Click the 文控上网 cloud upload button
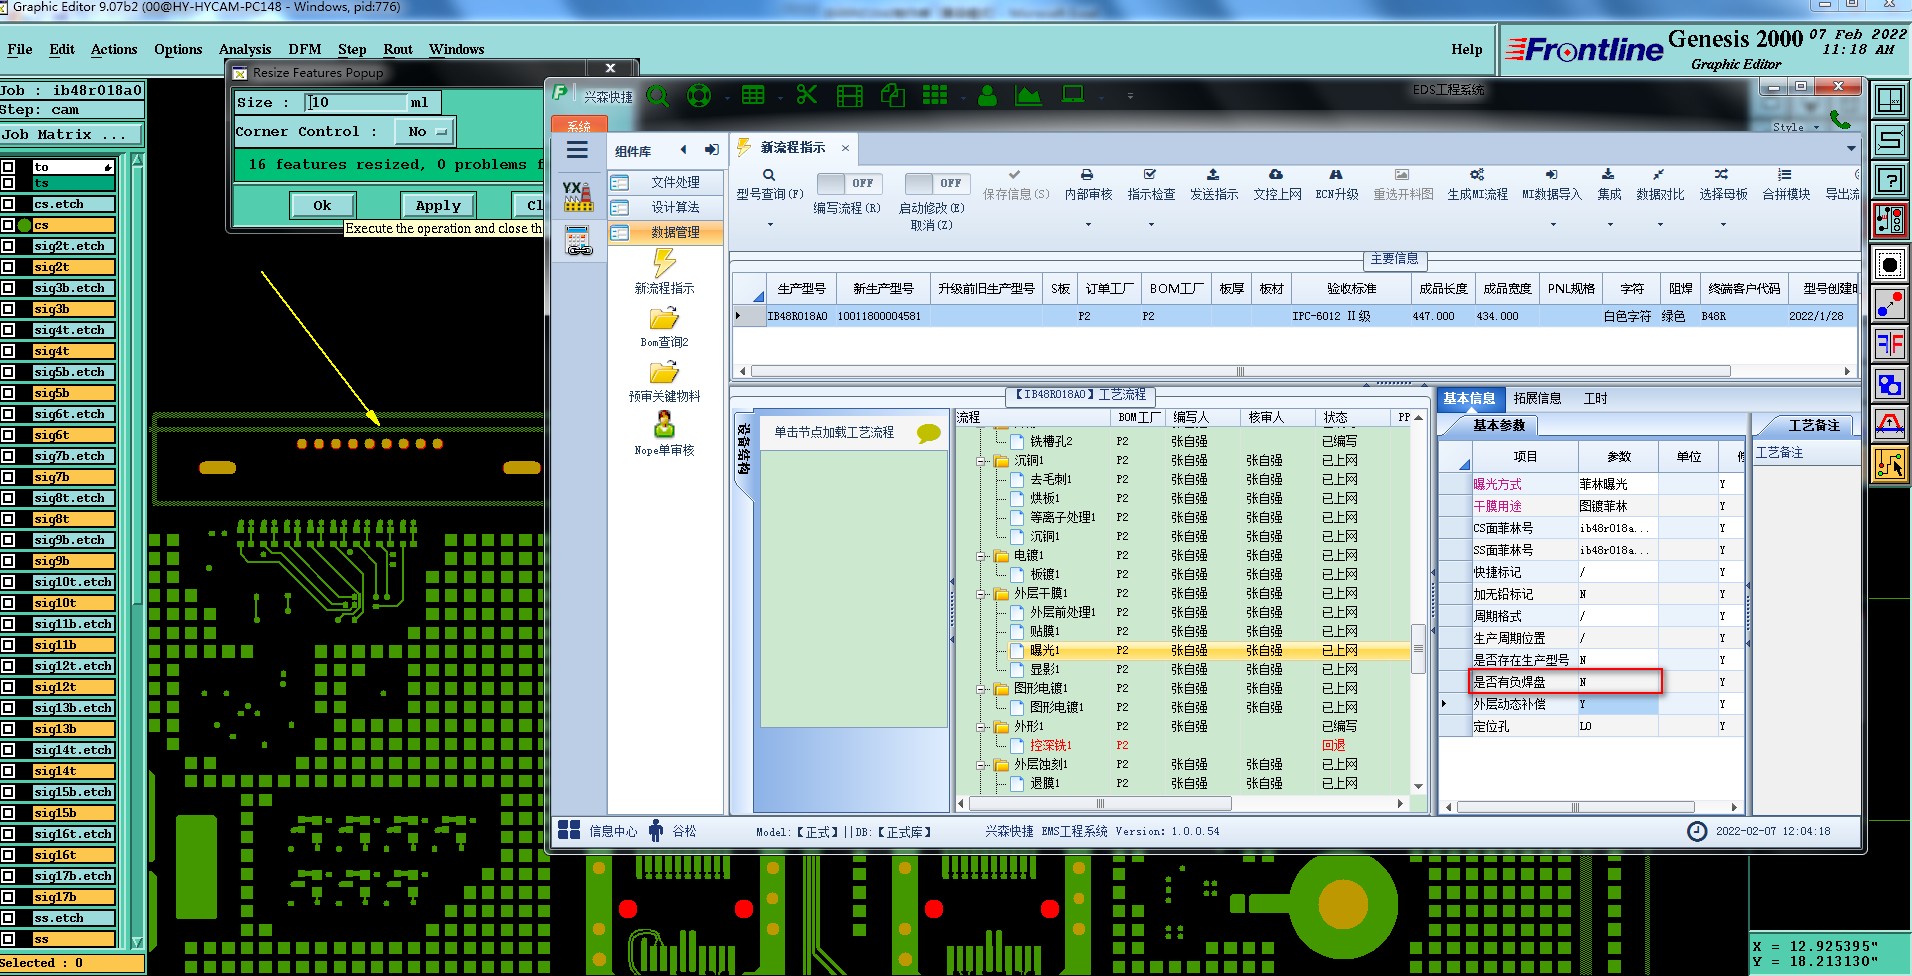This screenshot has height=976, width=1912. coord(1277,185)
